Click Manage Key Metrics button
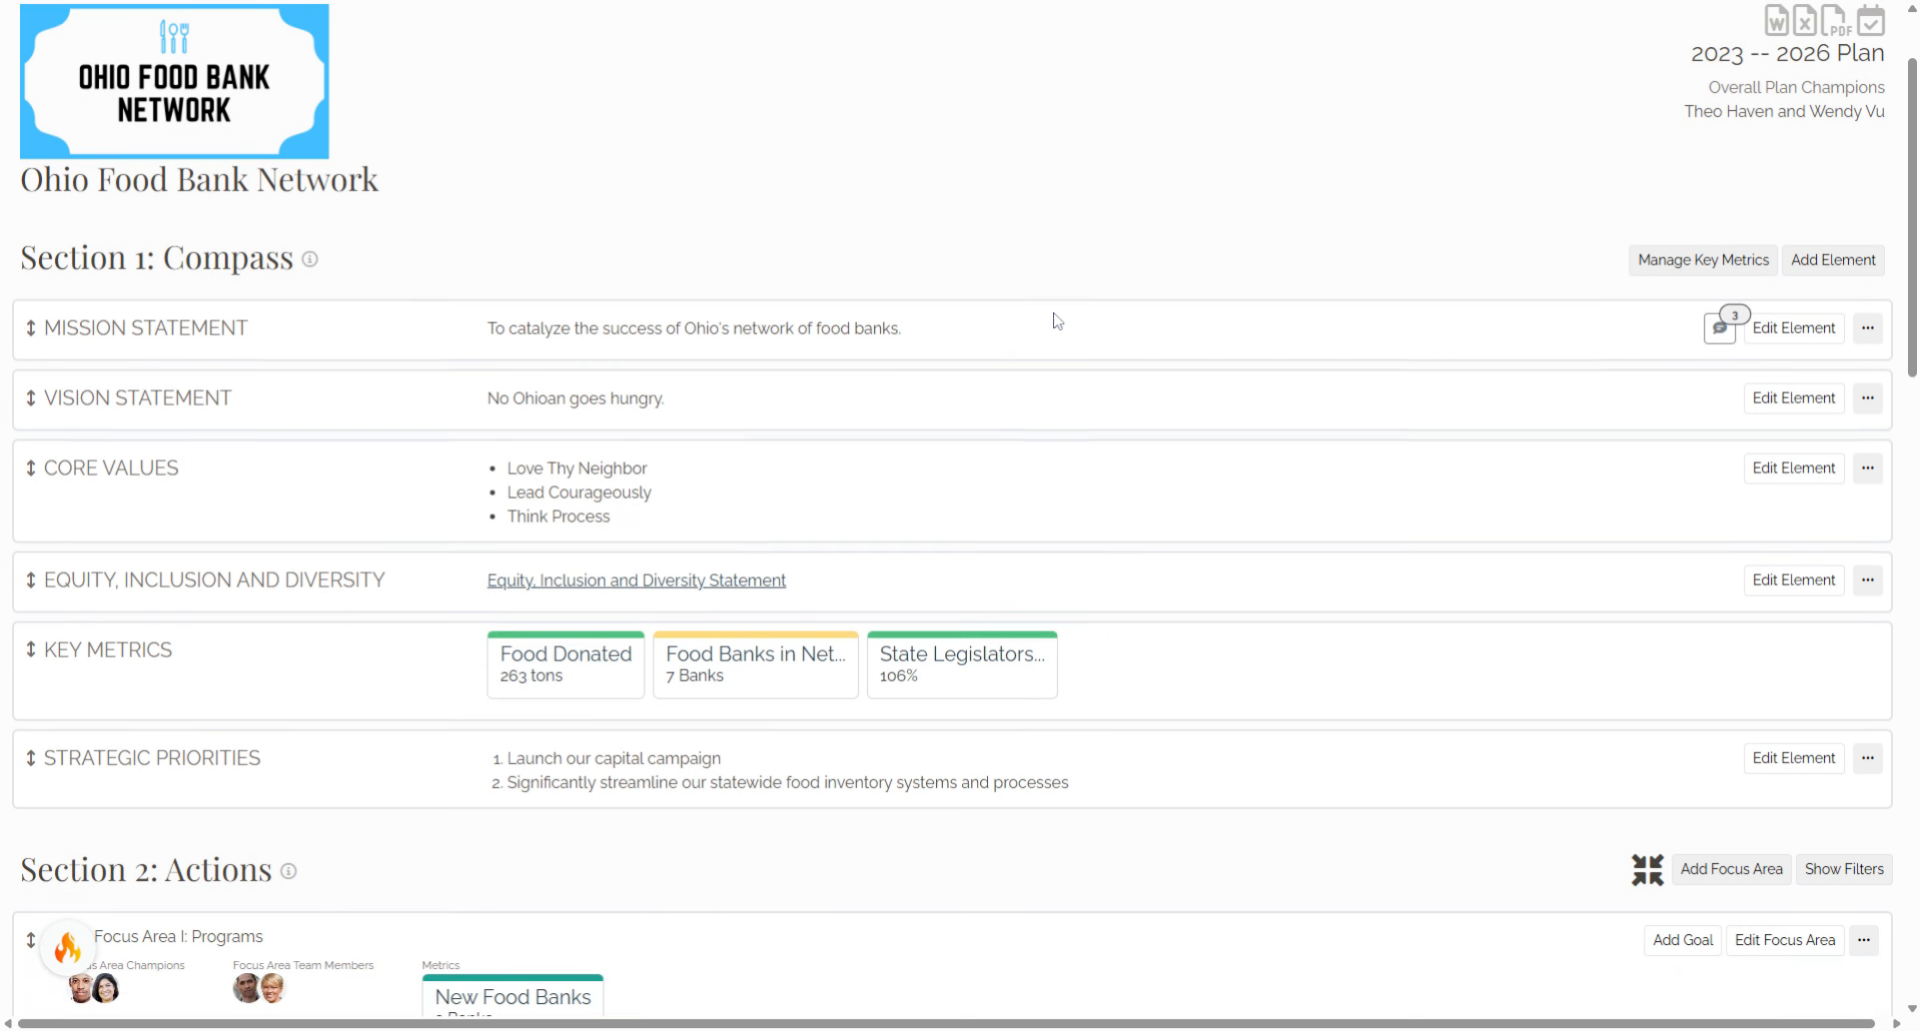Image resolution: width=1920 pixels, height=1031 pixels. tap(1703, 260)
